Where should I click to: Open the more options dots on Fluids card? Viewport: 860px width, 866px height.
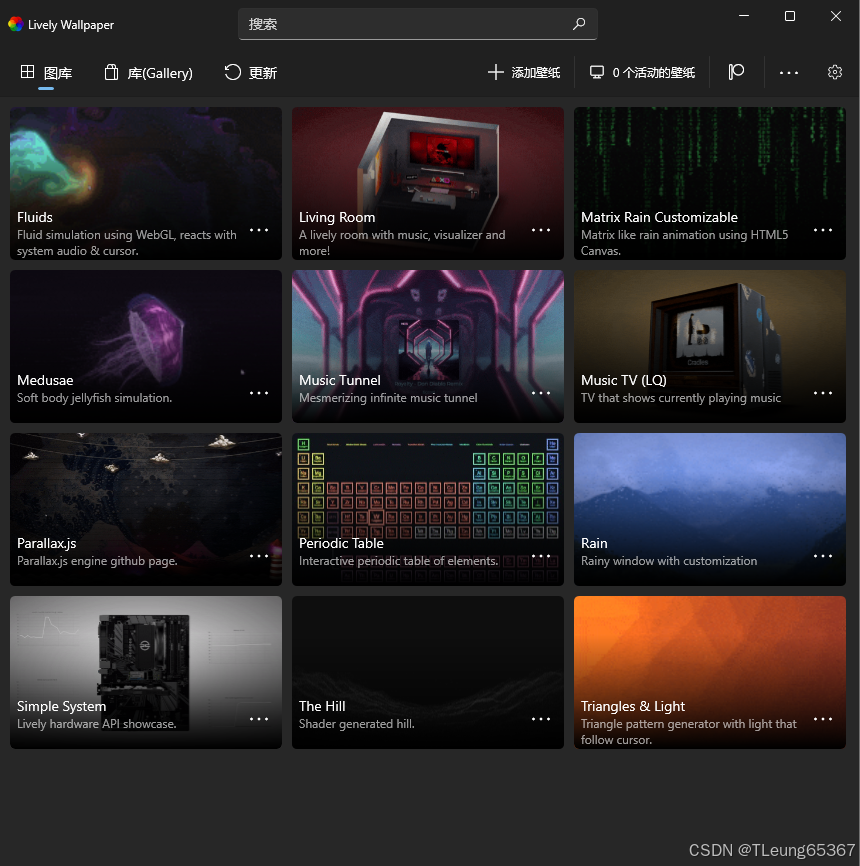tap(258, 230)
